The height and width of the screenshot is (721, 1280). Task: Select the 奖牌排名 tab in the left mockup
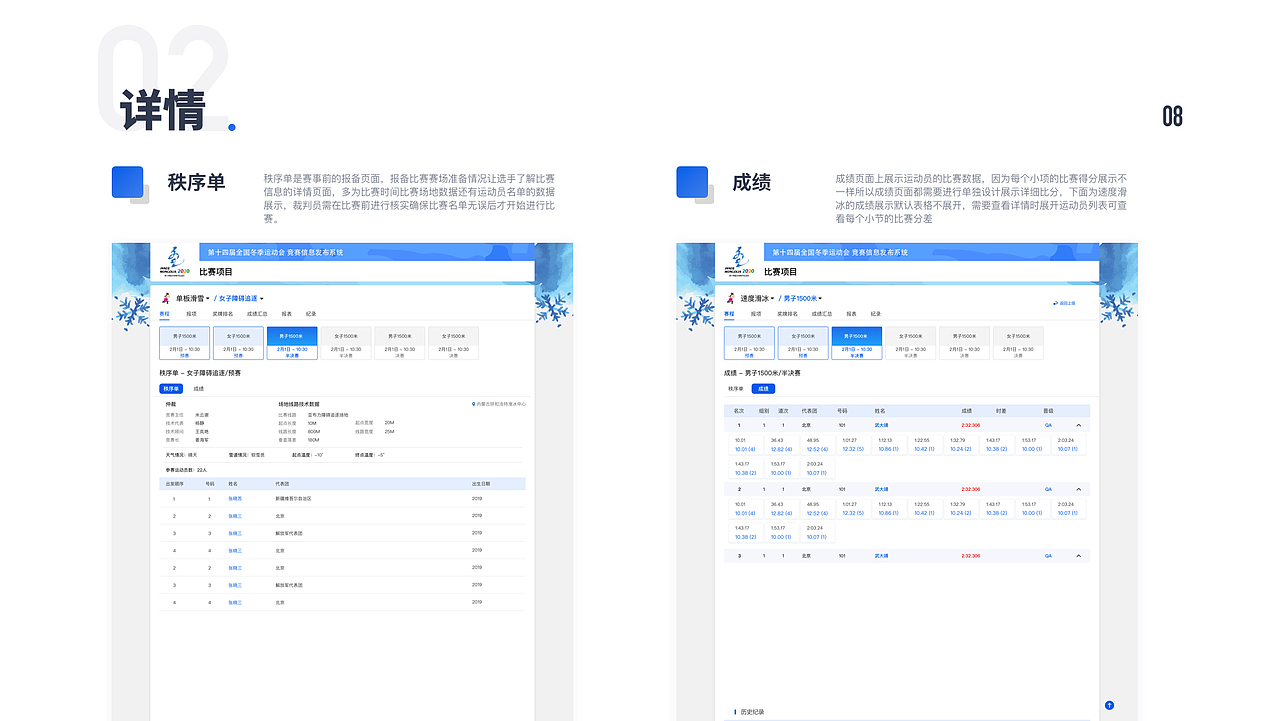point(223,314)
